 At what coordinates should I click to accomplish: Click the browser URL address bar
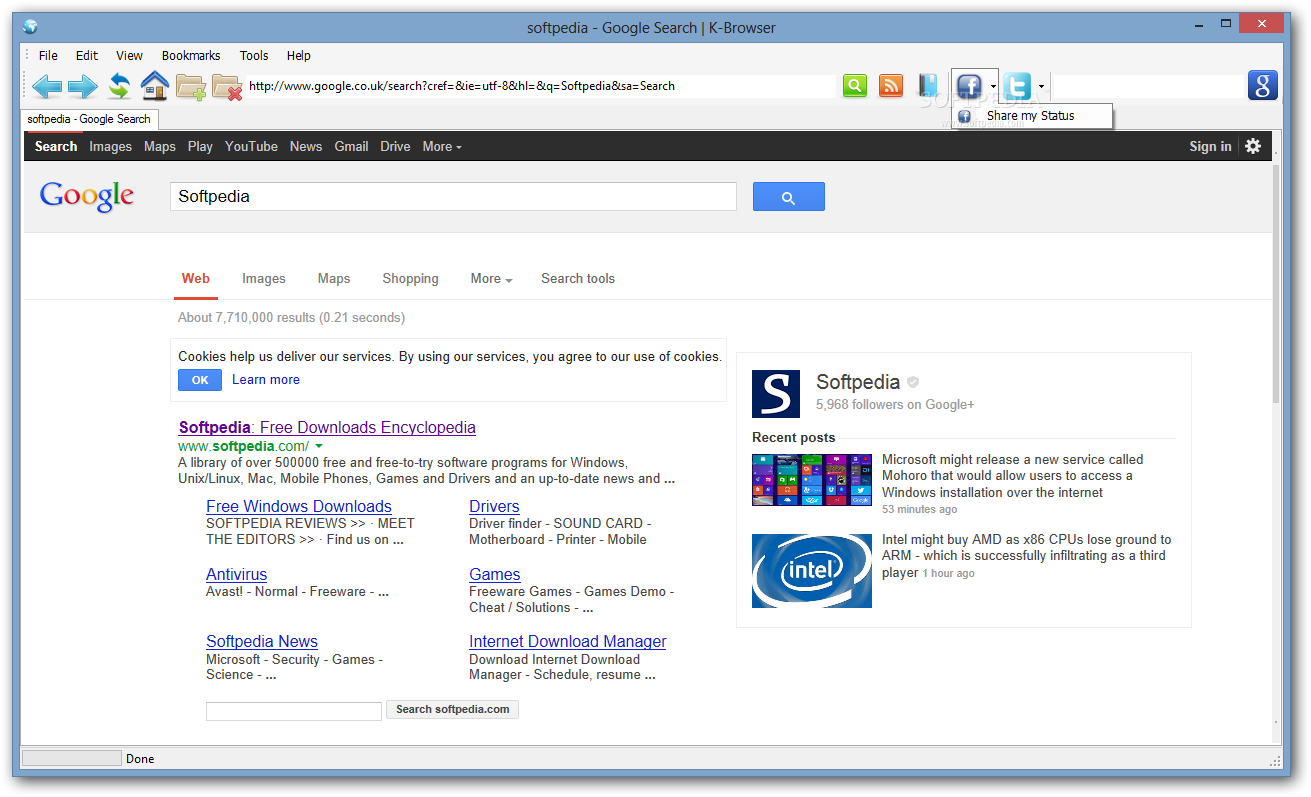[540, 86]
